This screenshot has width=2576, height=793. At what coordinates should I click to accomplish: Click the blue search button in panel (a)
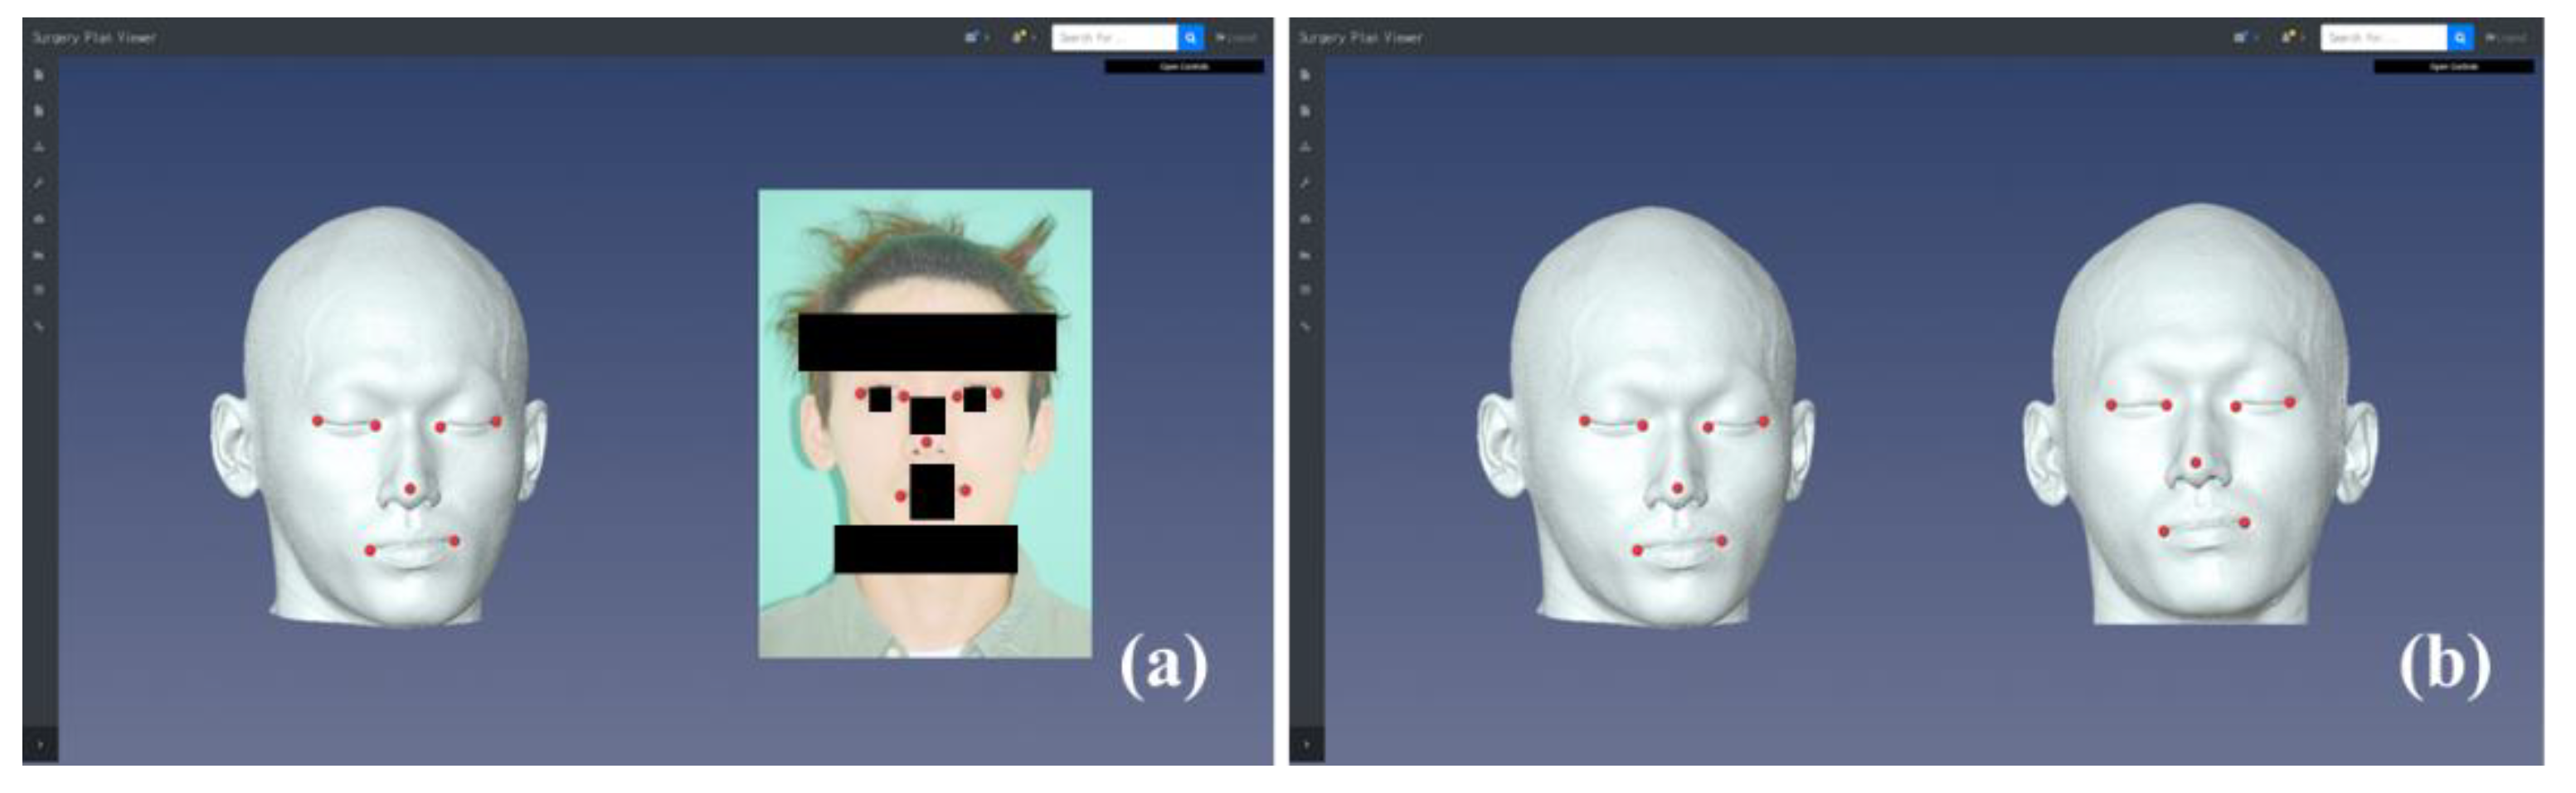click(1190, 38)
